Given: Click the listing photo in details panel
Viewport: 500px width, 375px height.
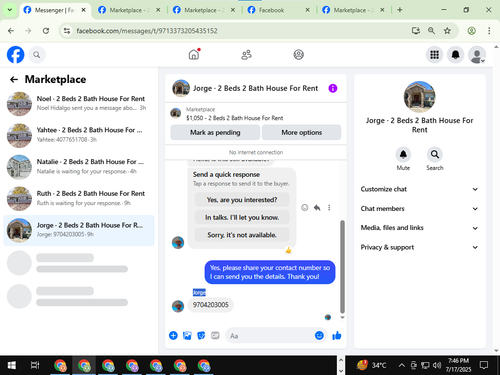Looking at the screenshot, I should 419,97.
